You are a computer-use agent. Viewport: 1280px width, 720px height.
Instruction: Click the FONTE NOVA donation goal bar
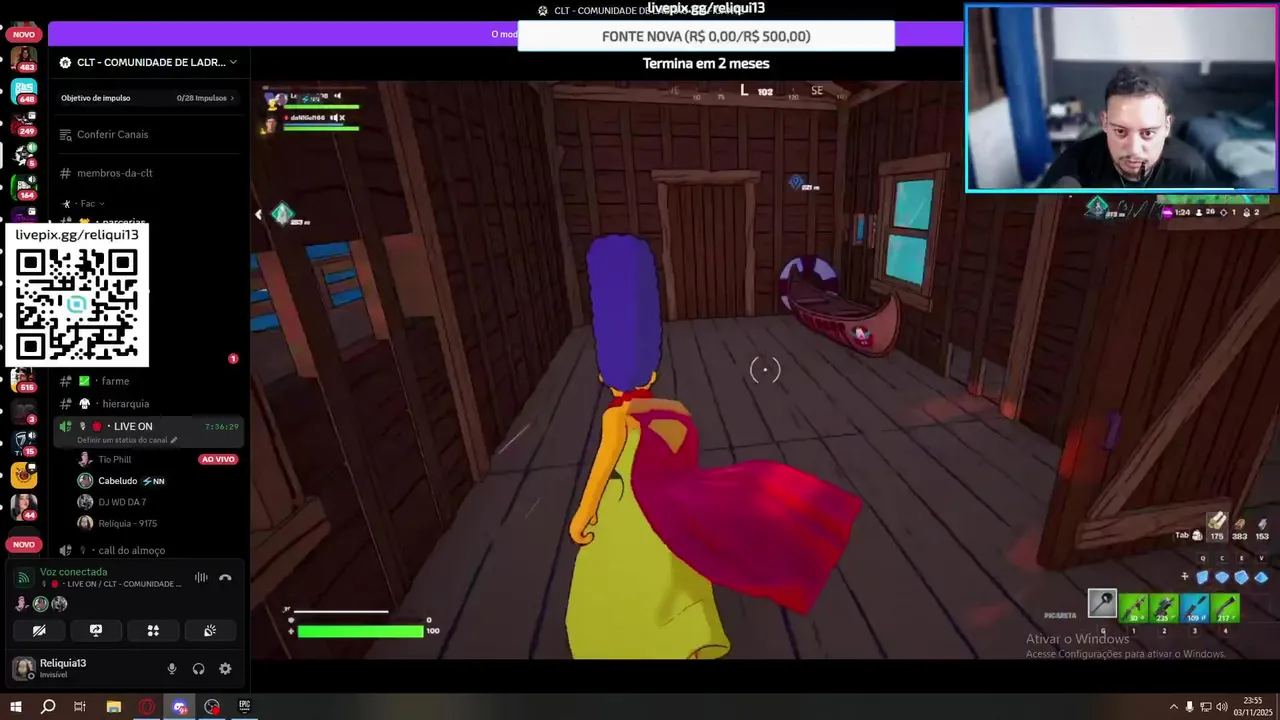[x=706, y=36]
